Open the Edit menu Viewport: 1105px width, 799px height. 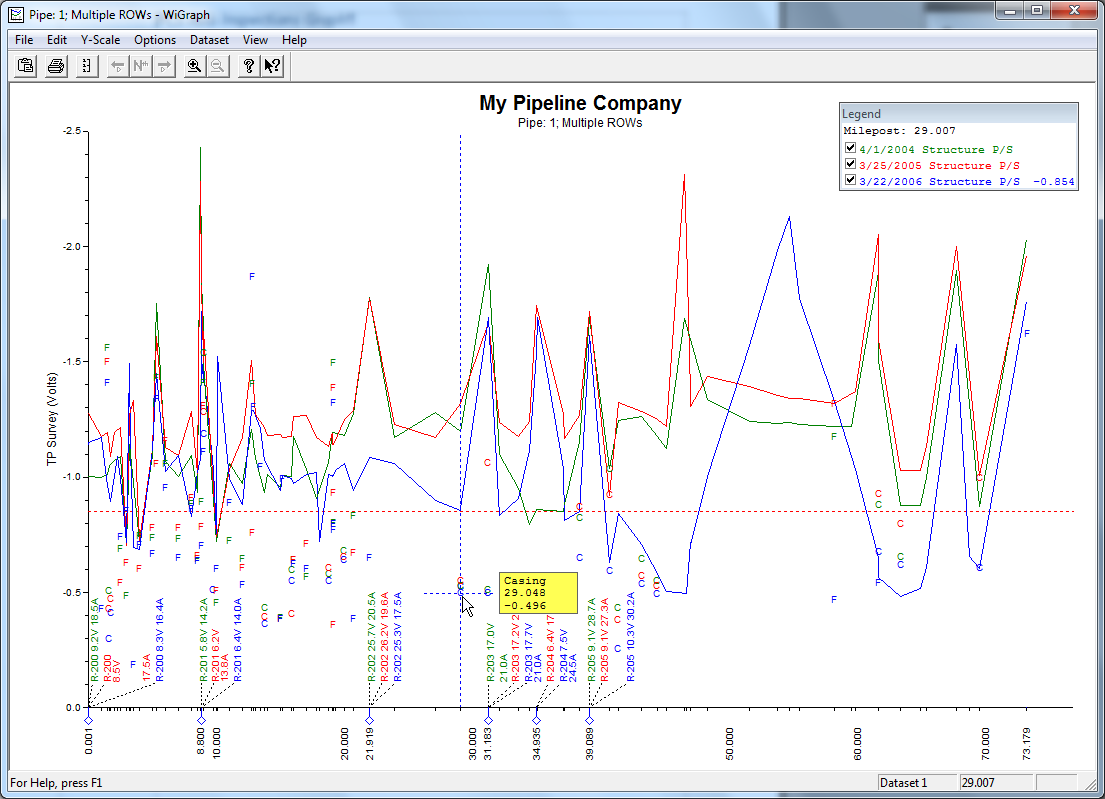[57, 40]
